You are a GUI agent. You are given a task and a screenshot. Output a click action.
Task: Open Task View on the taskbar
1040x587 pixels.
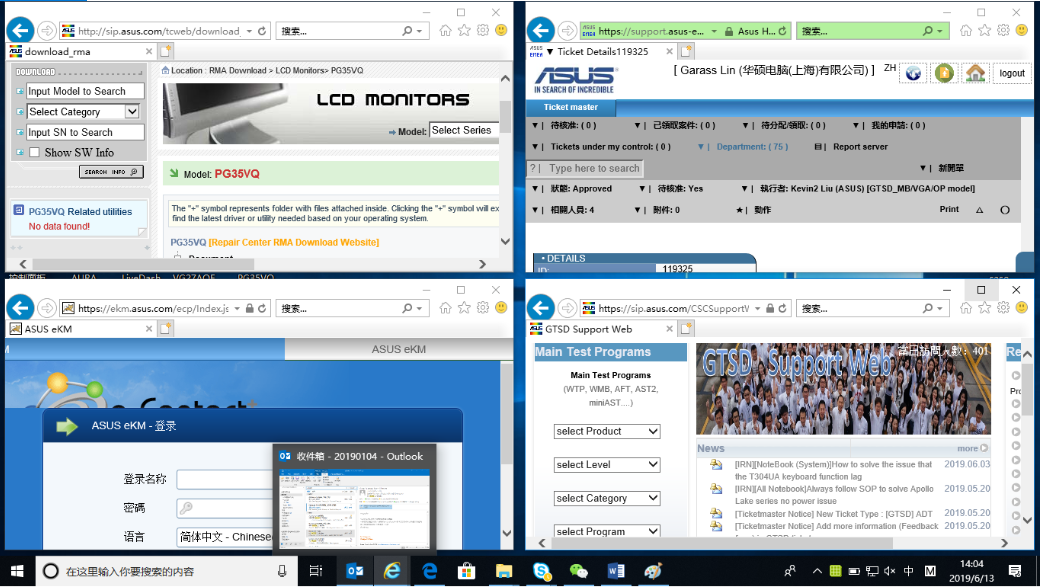pyautogui.click(x=316, y=570)
